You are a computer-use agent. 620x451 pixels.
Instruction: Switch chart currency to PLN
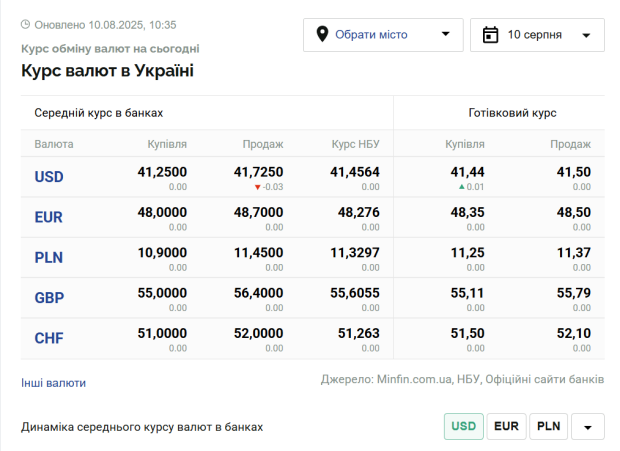[548, 426]
